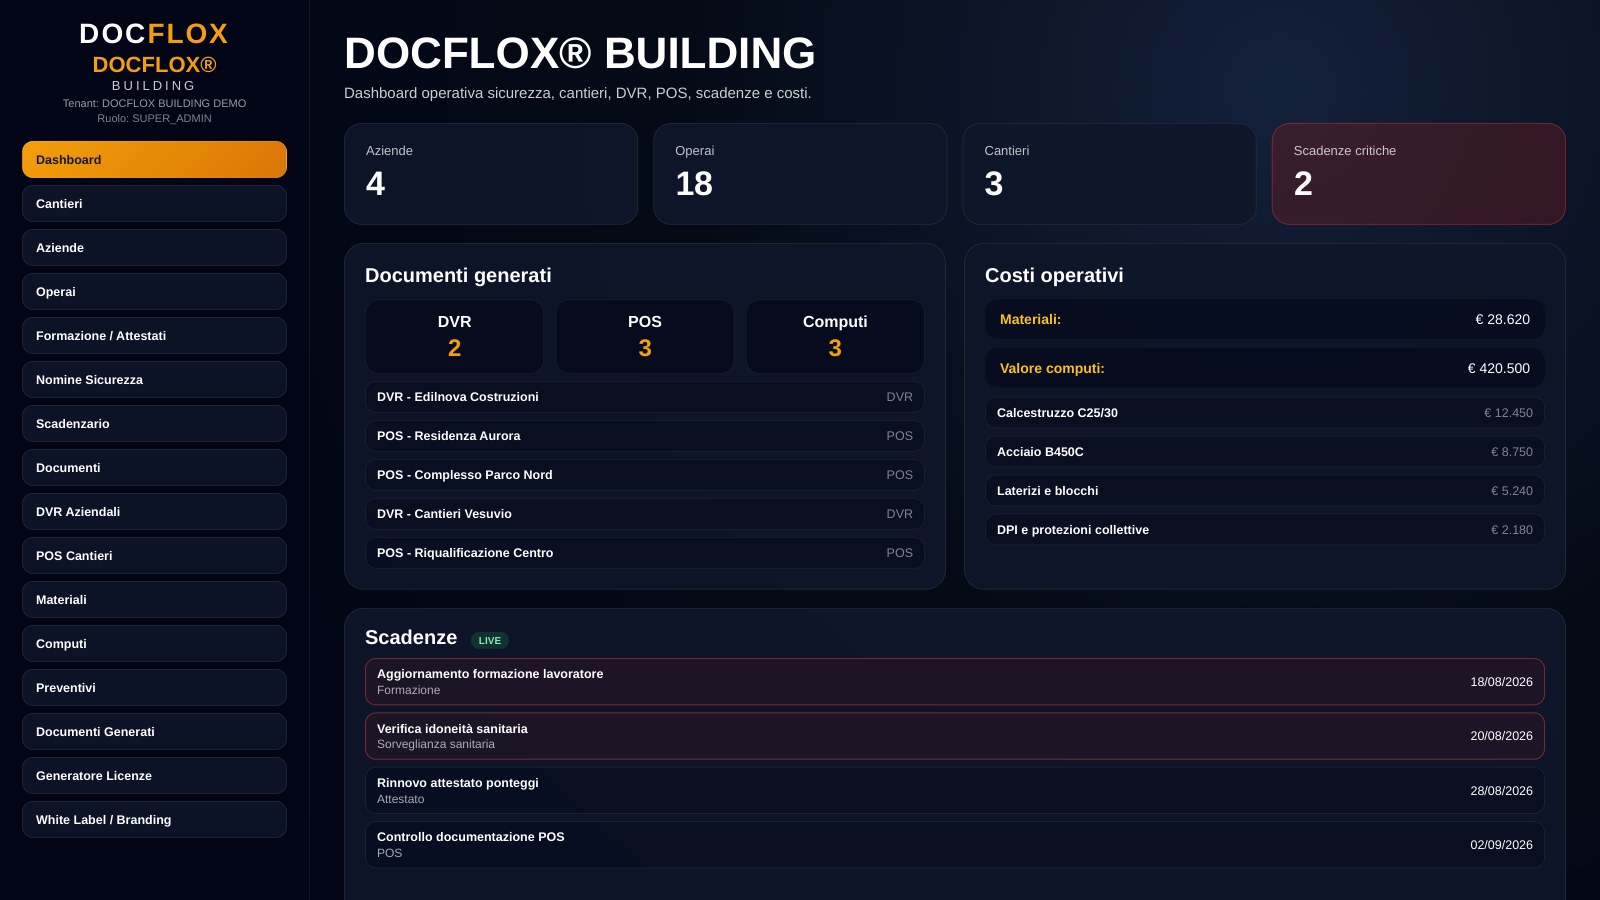Click the Materiali € 28.620 row
The image size is (1600, 900).
1265,319
